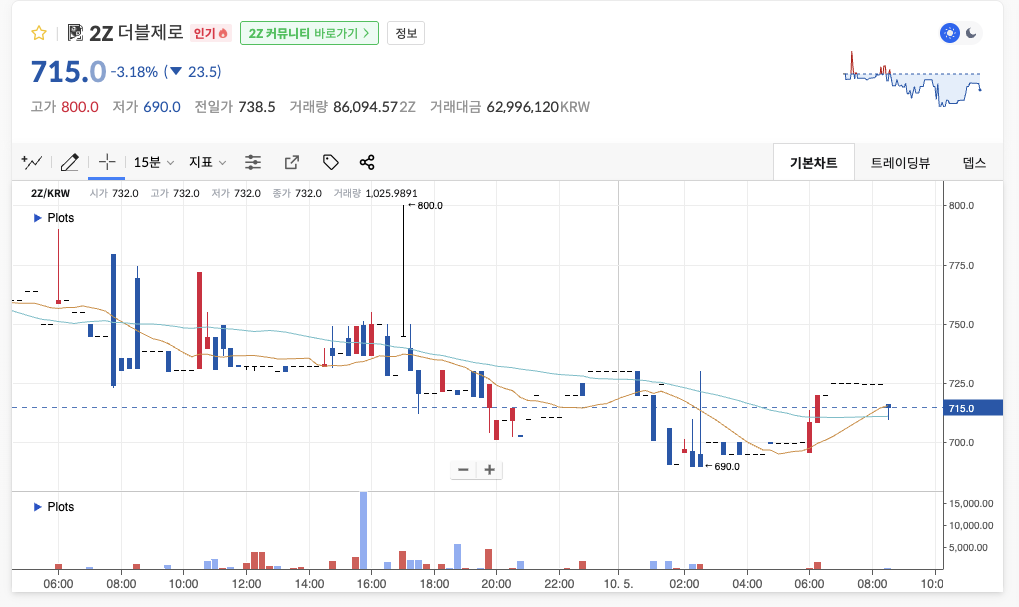Open chart settings sliders icon

(253, 162)
